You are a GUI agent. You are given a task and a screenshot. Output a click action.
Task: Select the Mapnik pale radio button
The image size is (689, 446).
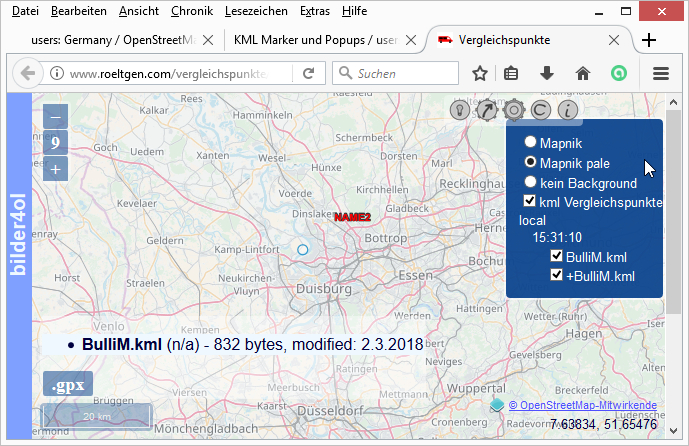[x=530, y=162]
